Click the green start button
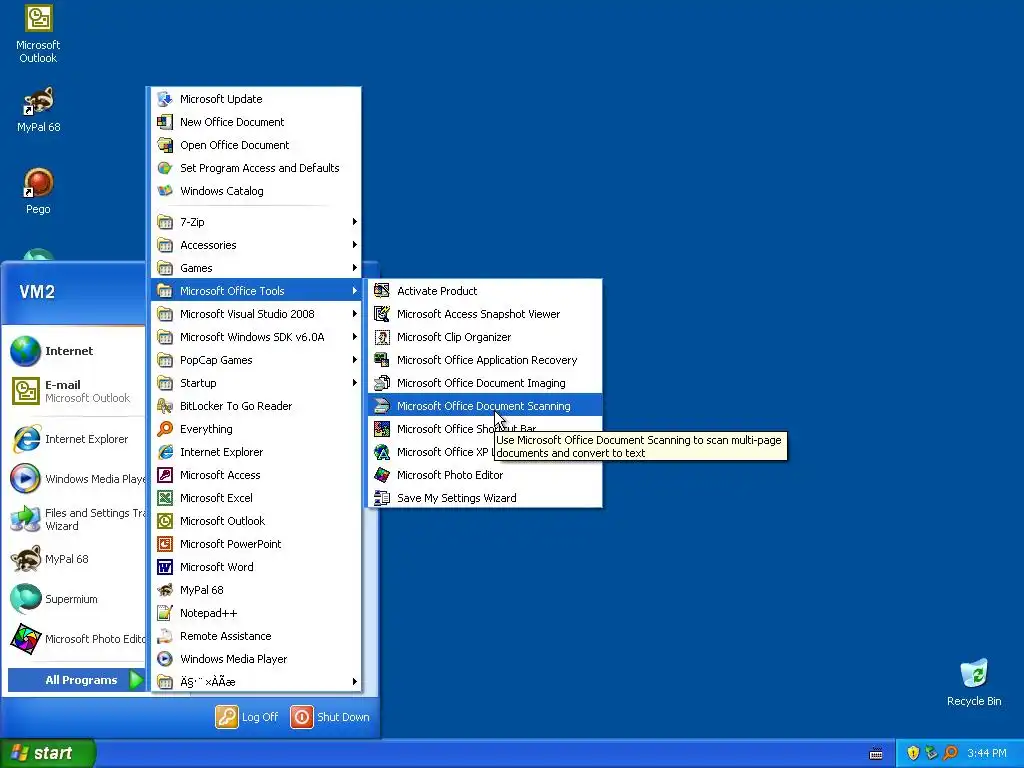The image size is (1024, 768). coord(48,753)
